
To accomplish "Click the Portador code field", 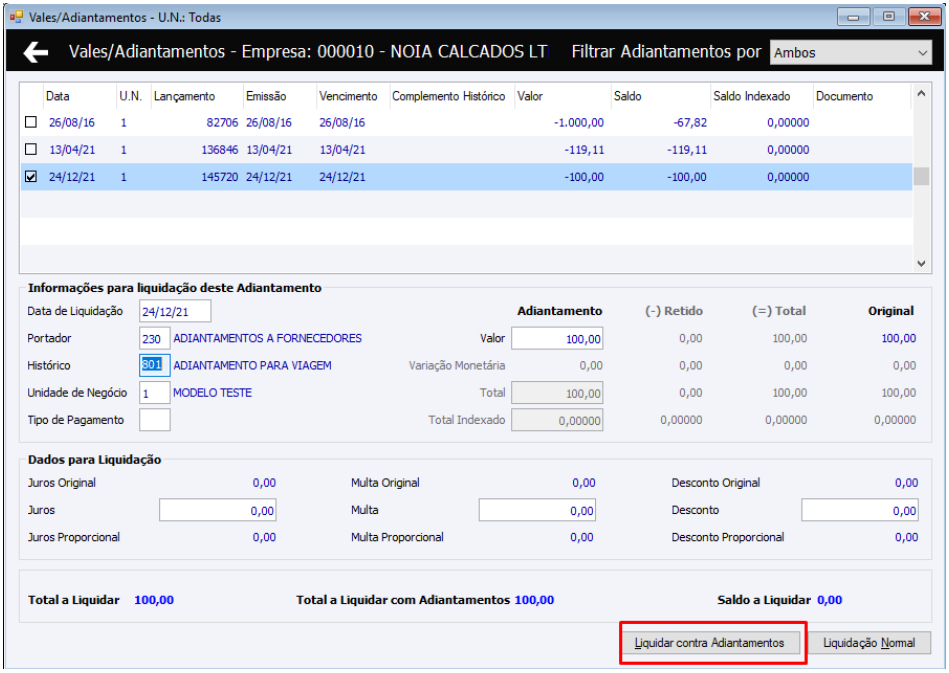I will click(x=154, y=339).
